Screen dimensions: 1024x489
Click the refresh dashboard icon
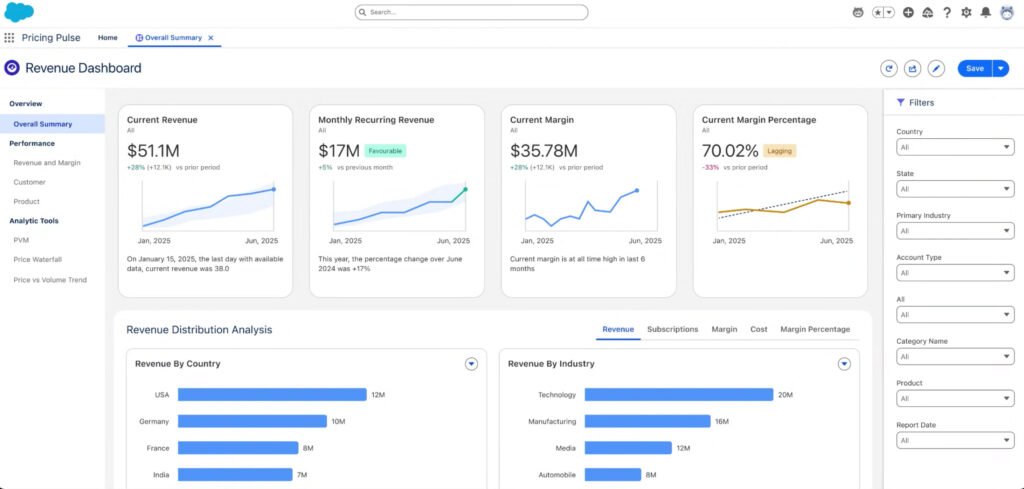[x=888, y=68]
